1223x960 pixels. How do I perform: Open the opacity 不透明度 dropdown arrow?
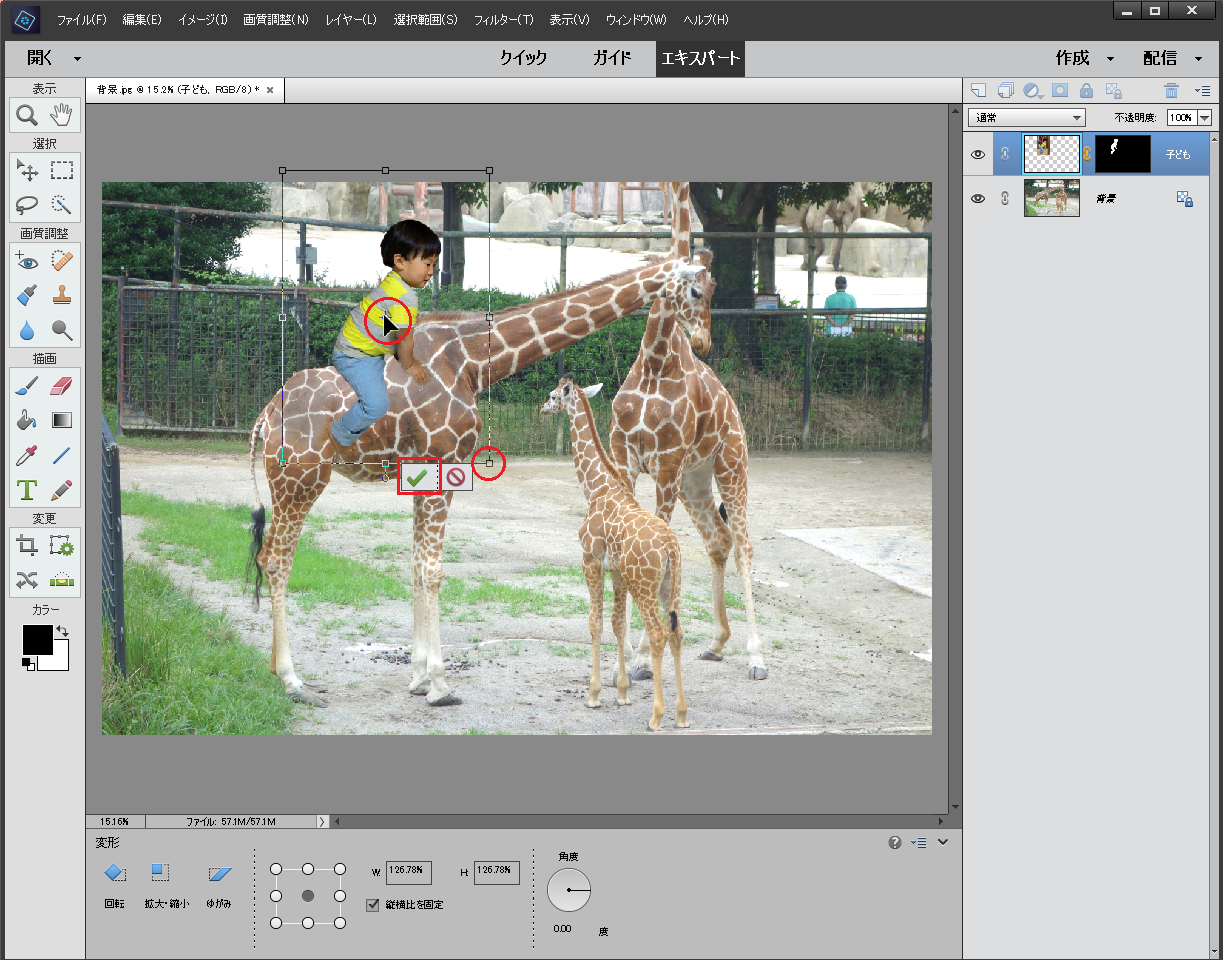[1203, 118]
